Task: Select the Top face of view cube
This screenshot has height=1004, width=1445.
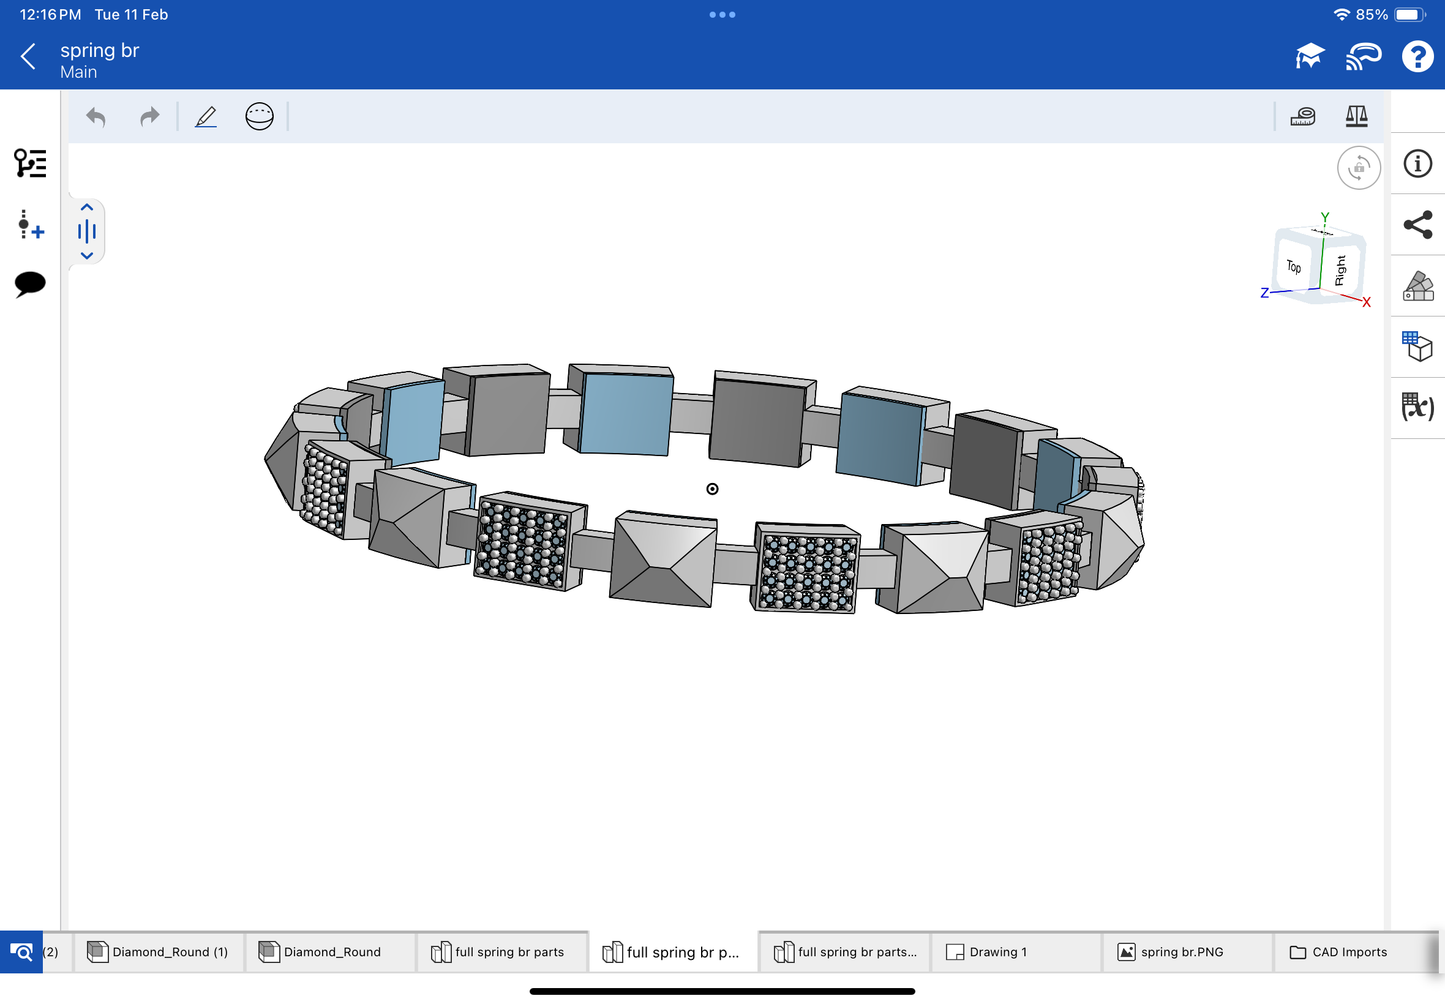Action: (x=1294, y=266)
